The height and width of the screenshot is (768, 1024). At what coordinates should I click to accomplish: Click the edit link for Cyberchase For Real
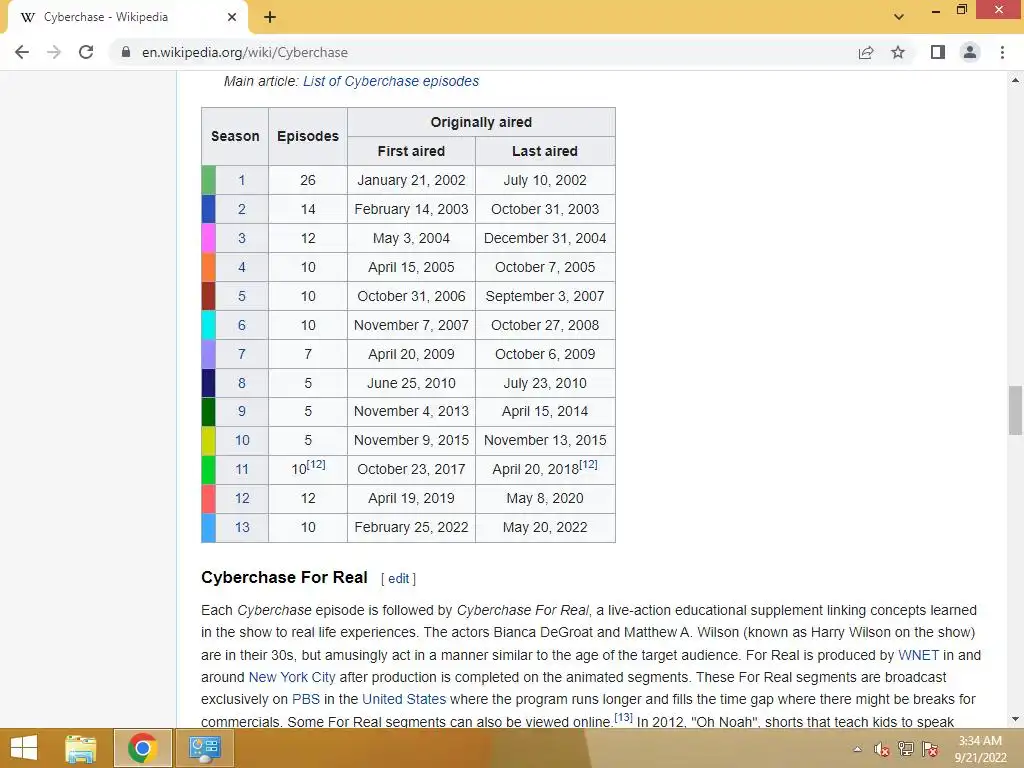click(398, 579)
